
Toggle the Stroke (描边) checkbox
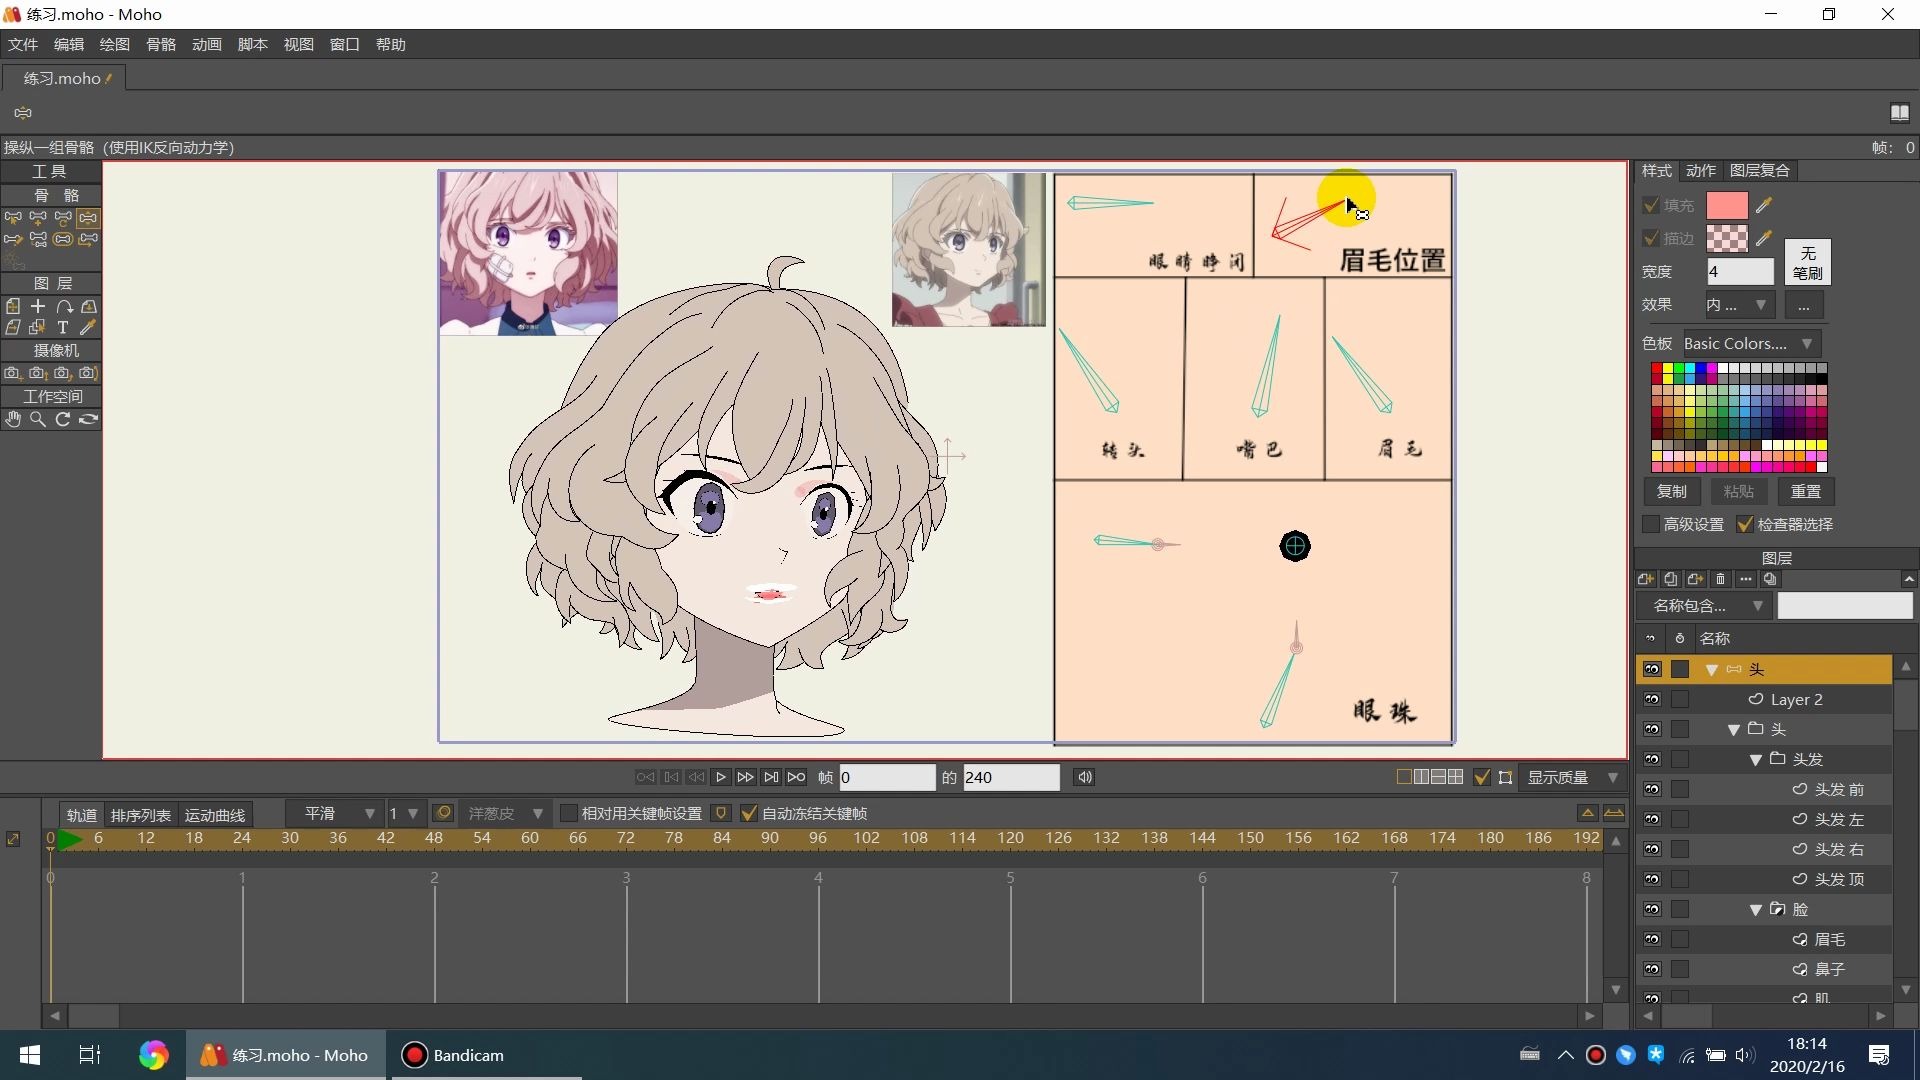[1651, 238]
